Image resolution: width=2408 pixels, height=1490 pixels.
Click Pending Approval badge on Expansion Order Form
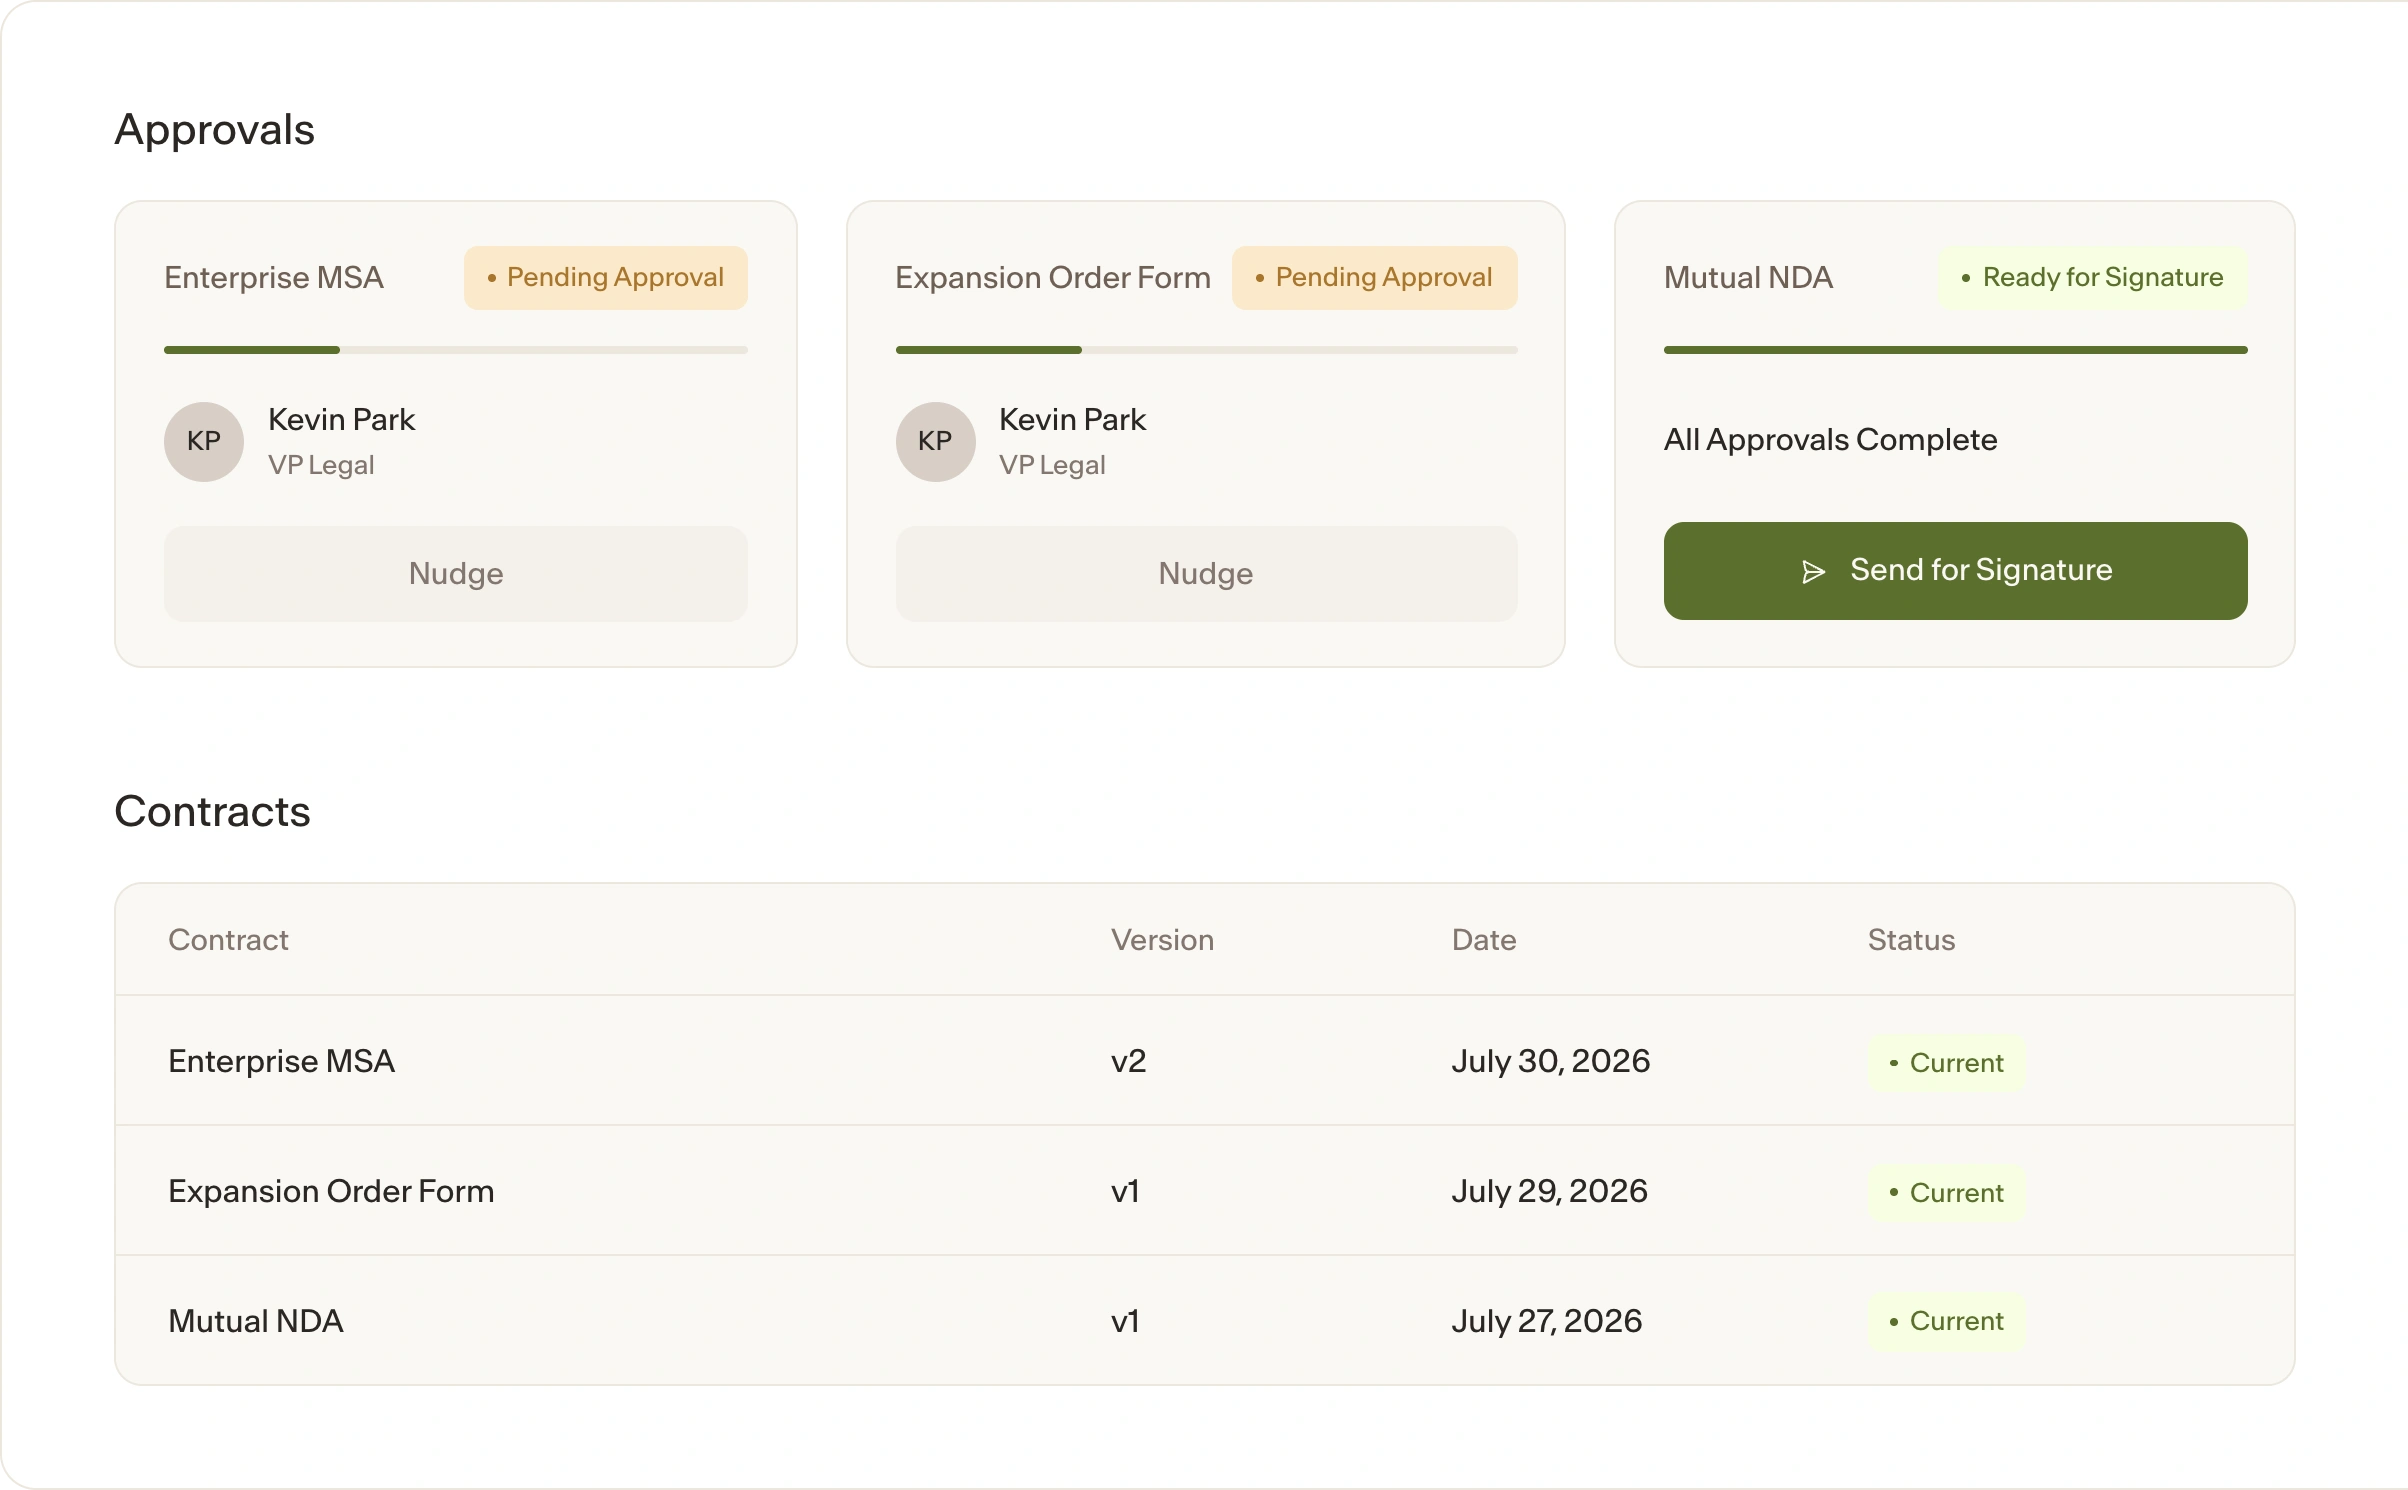coord(1374,277)
